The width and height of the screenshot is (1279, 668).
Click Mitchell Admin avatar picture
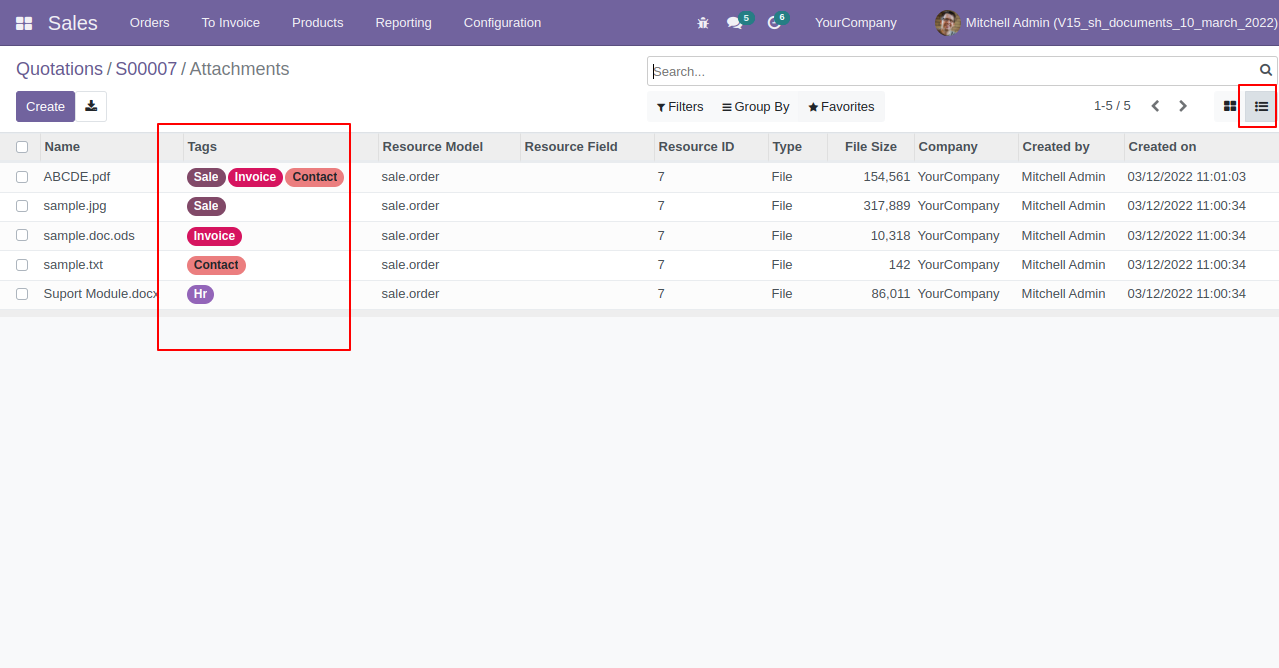[947, 22]
